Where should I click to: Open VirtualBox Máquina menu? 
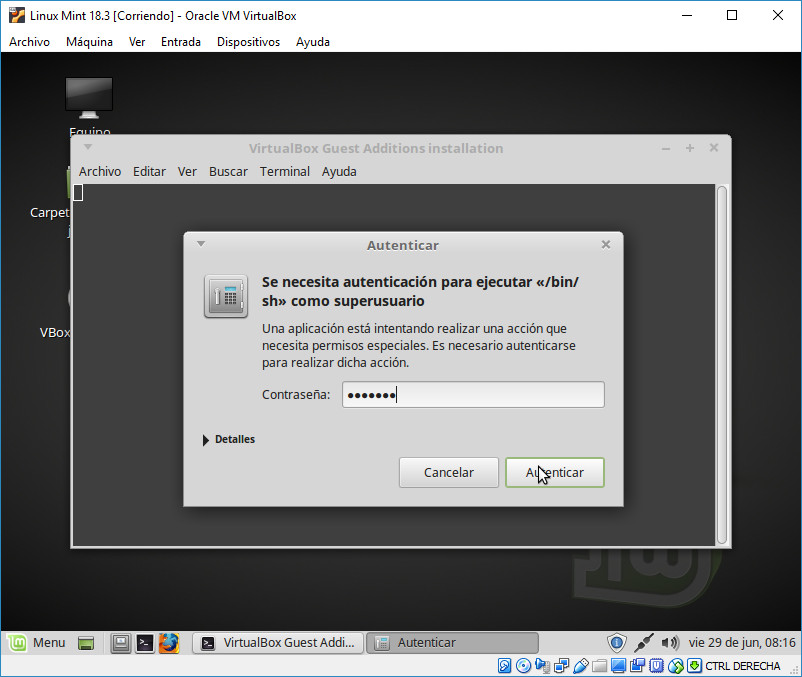[90, 42]
